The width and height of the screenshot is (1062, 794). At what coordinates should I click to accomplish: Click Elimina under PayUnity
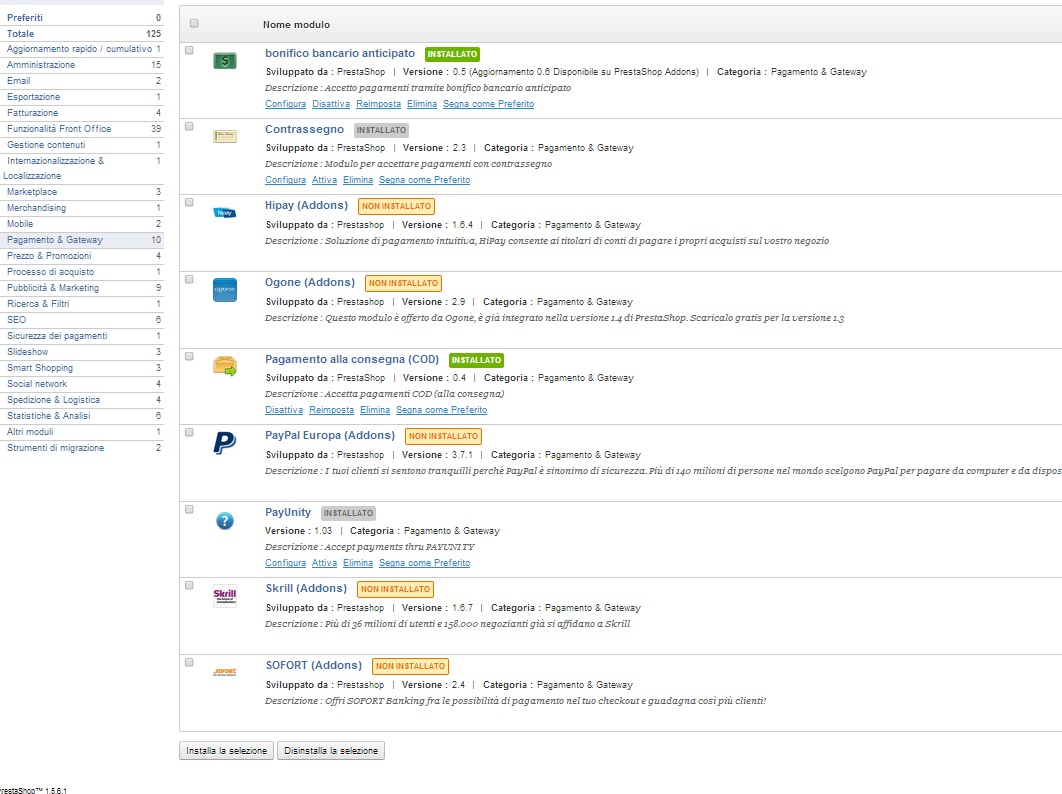coord(358,563)
